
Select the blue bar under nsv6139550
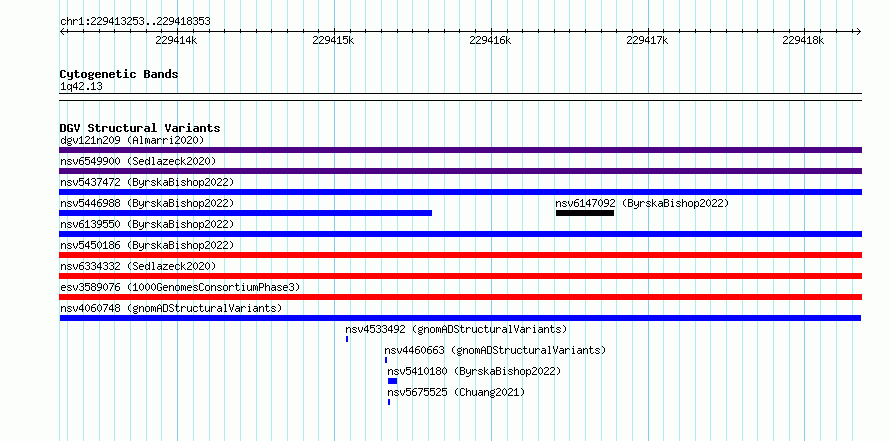tap(460, 234)
